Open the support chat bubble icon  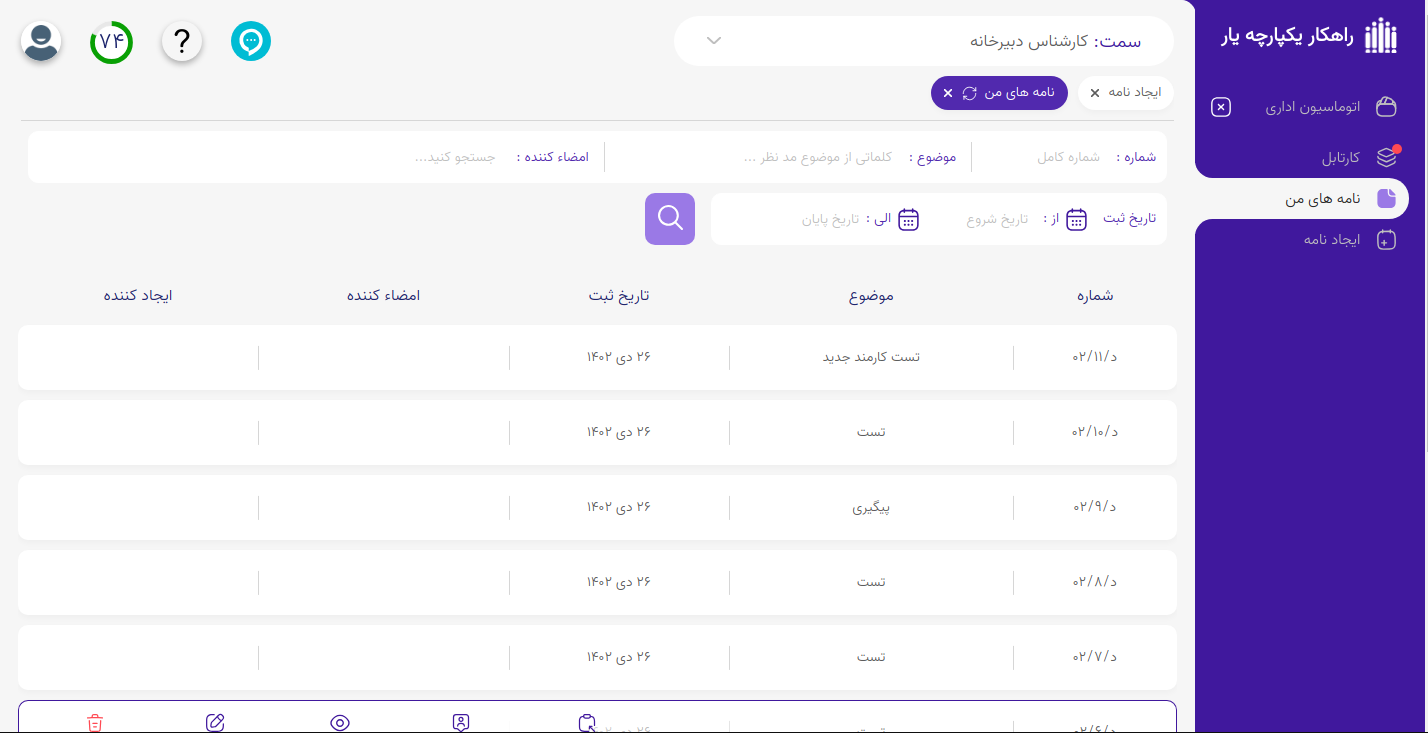pos(251,41)
